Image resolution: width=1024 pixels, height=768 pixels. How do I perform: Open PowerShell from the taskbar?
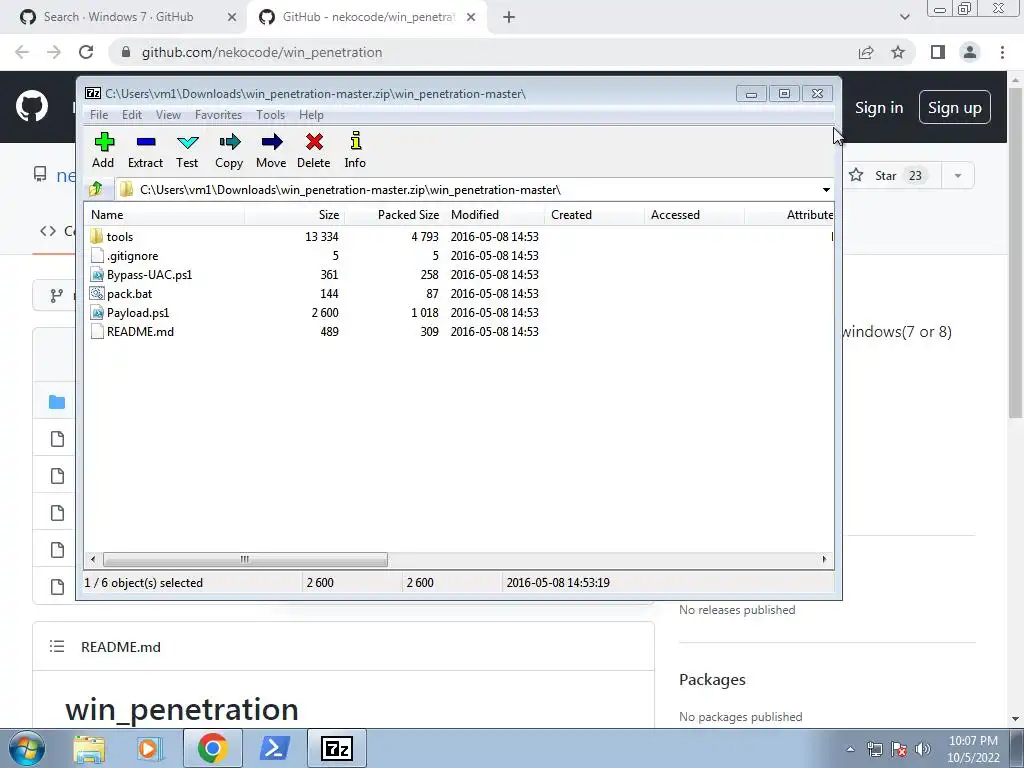(x=274, y=748)
